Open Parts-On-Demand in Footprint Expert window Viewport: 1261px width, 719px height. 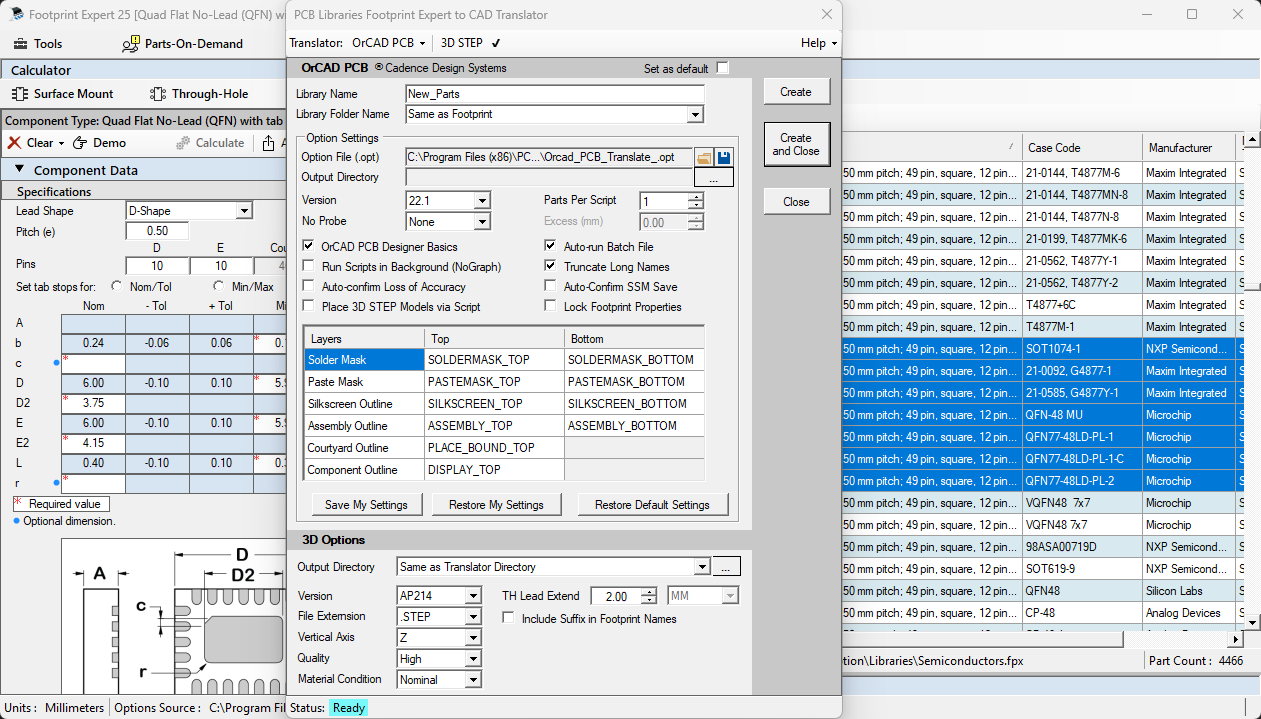(x=182, y=44)
